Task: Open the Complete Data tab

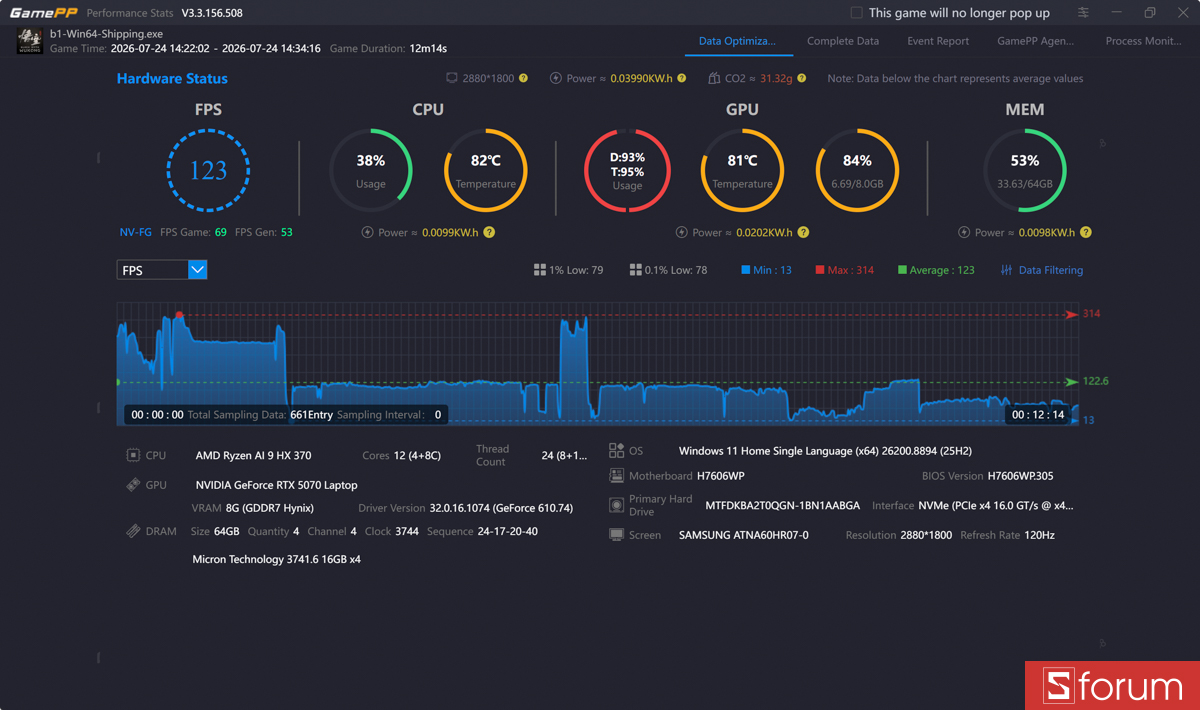Action: point(843,41)
